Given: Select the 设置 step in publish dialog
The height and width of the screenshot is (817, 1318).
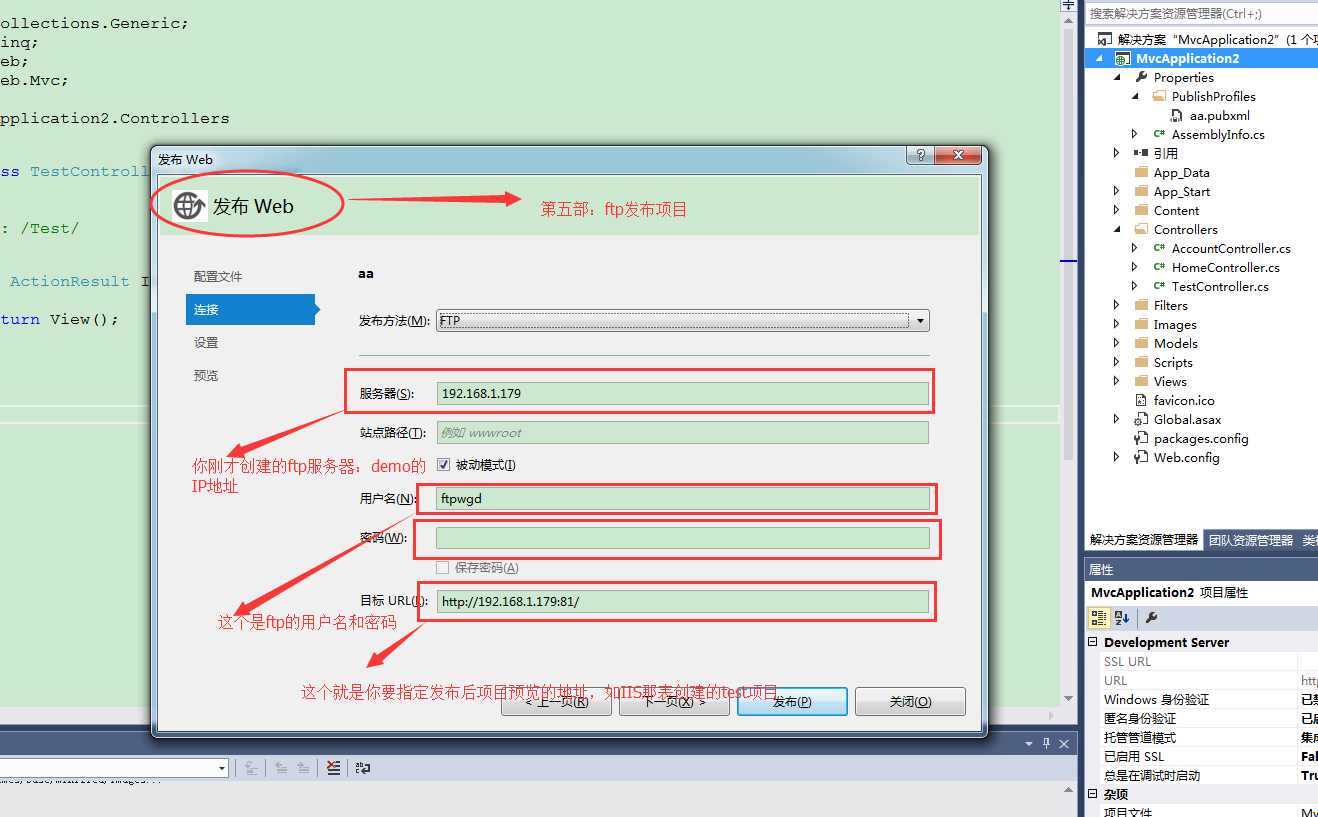Looking at the screenshot, I should point(206,342).
